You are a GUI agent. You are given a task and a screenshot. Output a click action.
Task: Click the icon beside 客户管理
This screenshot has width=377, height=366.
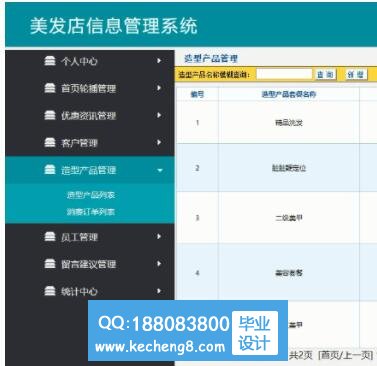click(x=50, y=143)
